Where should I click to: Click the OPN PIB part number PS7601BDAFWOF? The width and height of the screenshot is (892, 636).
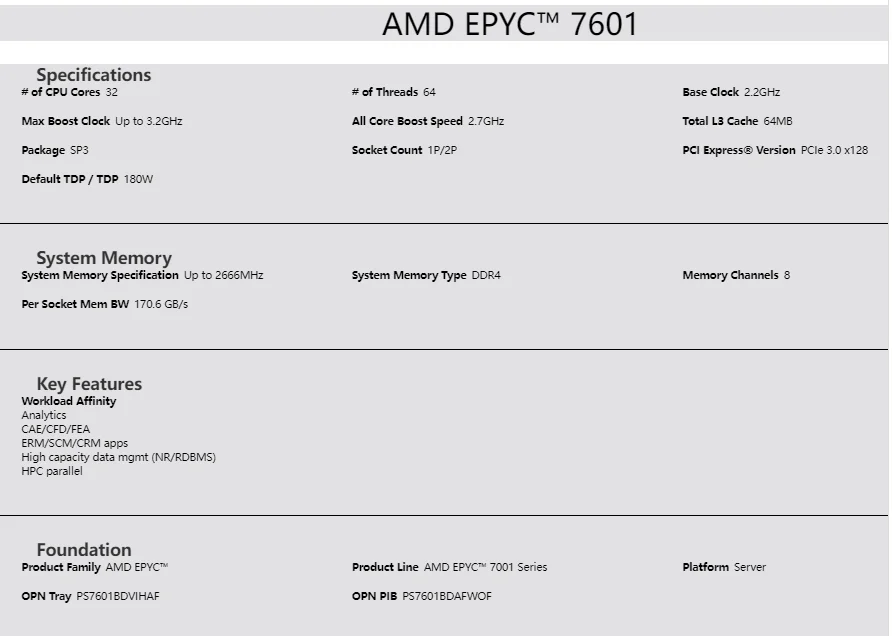pos(446,596)
